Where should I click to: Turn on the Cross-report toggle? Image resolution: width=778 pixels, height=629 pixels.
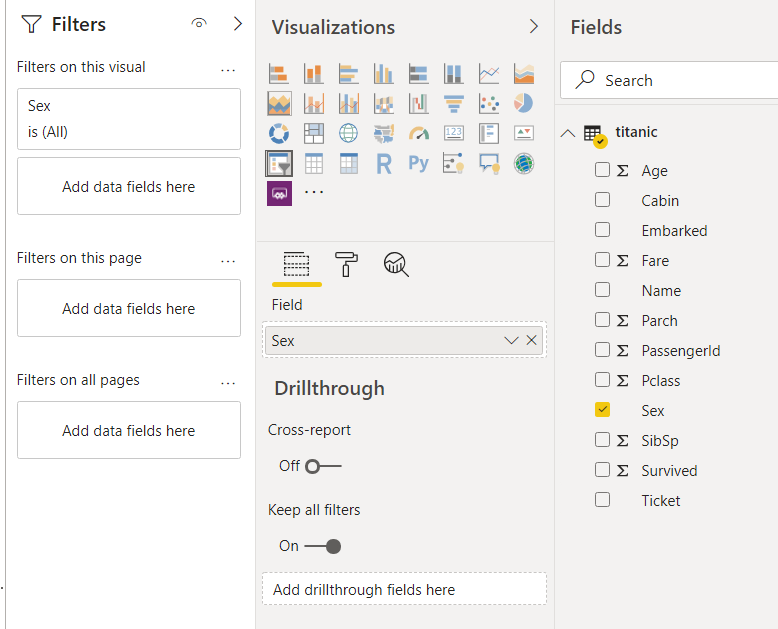(x=324, y=466)
